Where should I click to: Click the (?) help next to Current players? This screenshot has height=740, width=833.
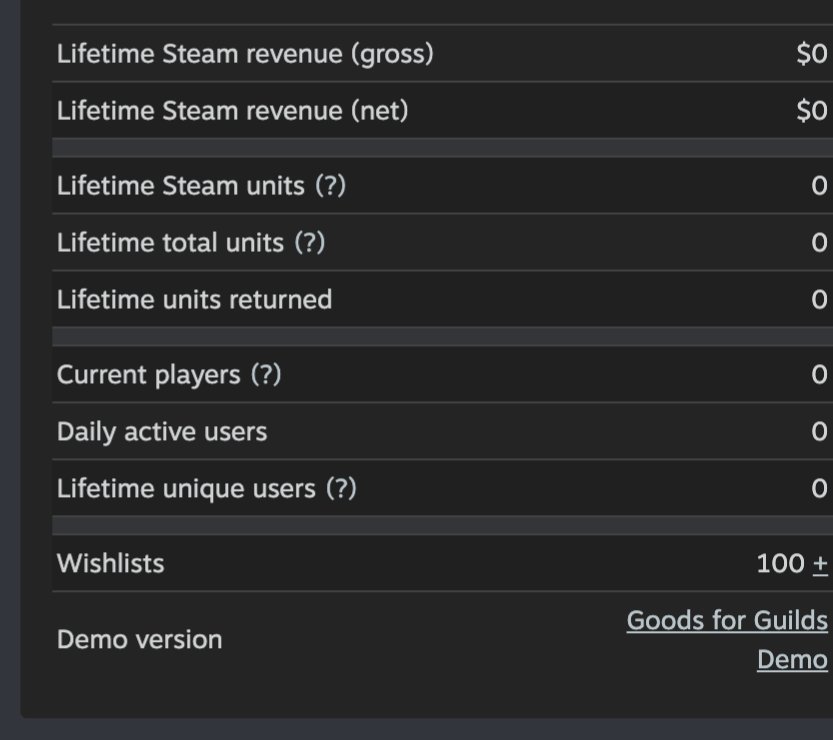tap(266, 375)
